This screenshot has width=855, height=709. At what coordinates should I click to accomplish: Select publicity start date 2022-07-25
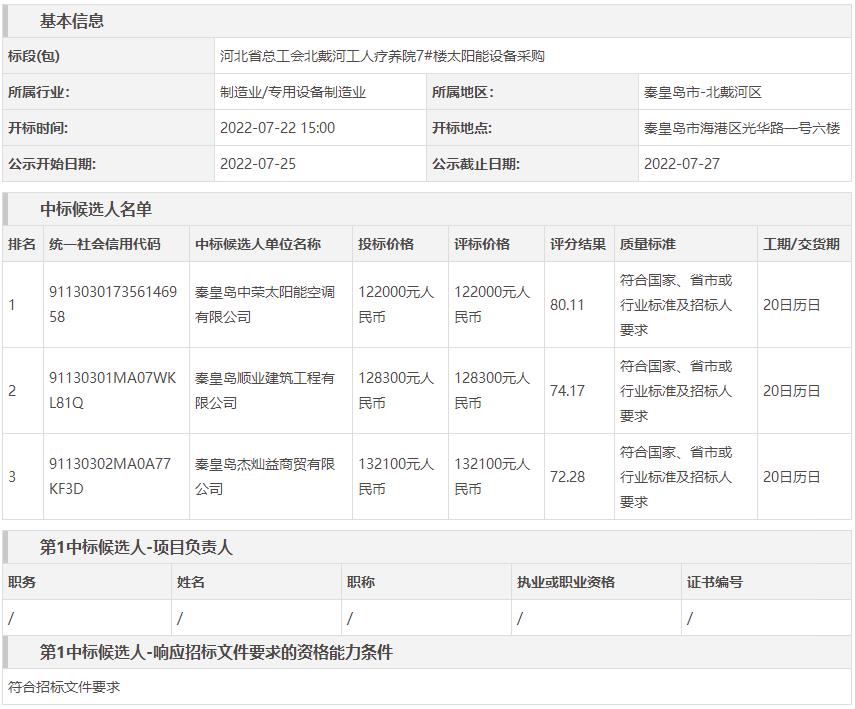258,164
